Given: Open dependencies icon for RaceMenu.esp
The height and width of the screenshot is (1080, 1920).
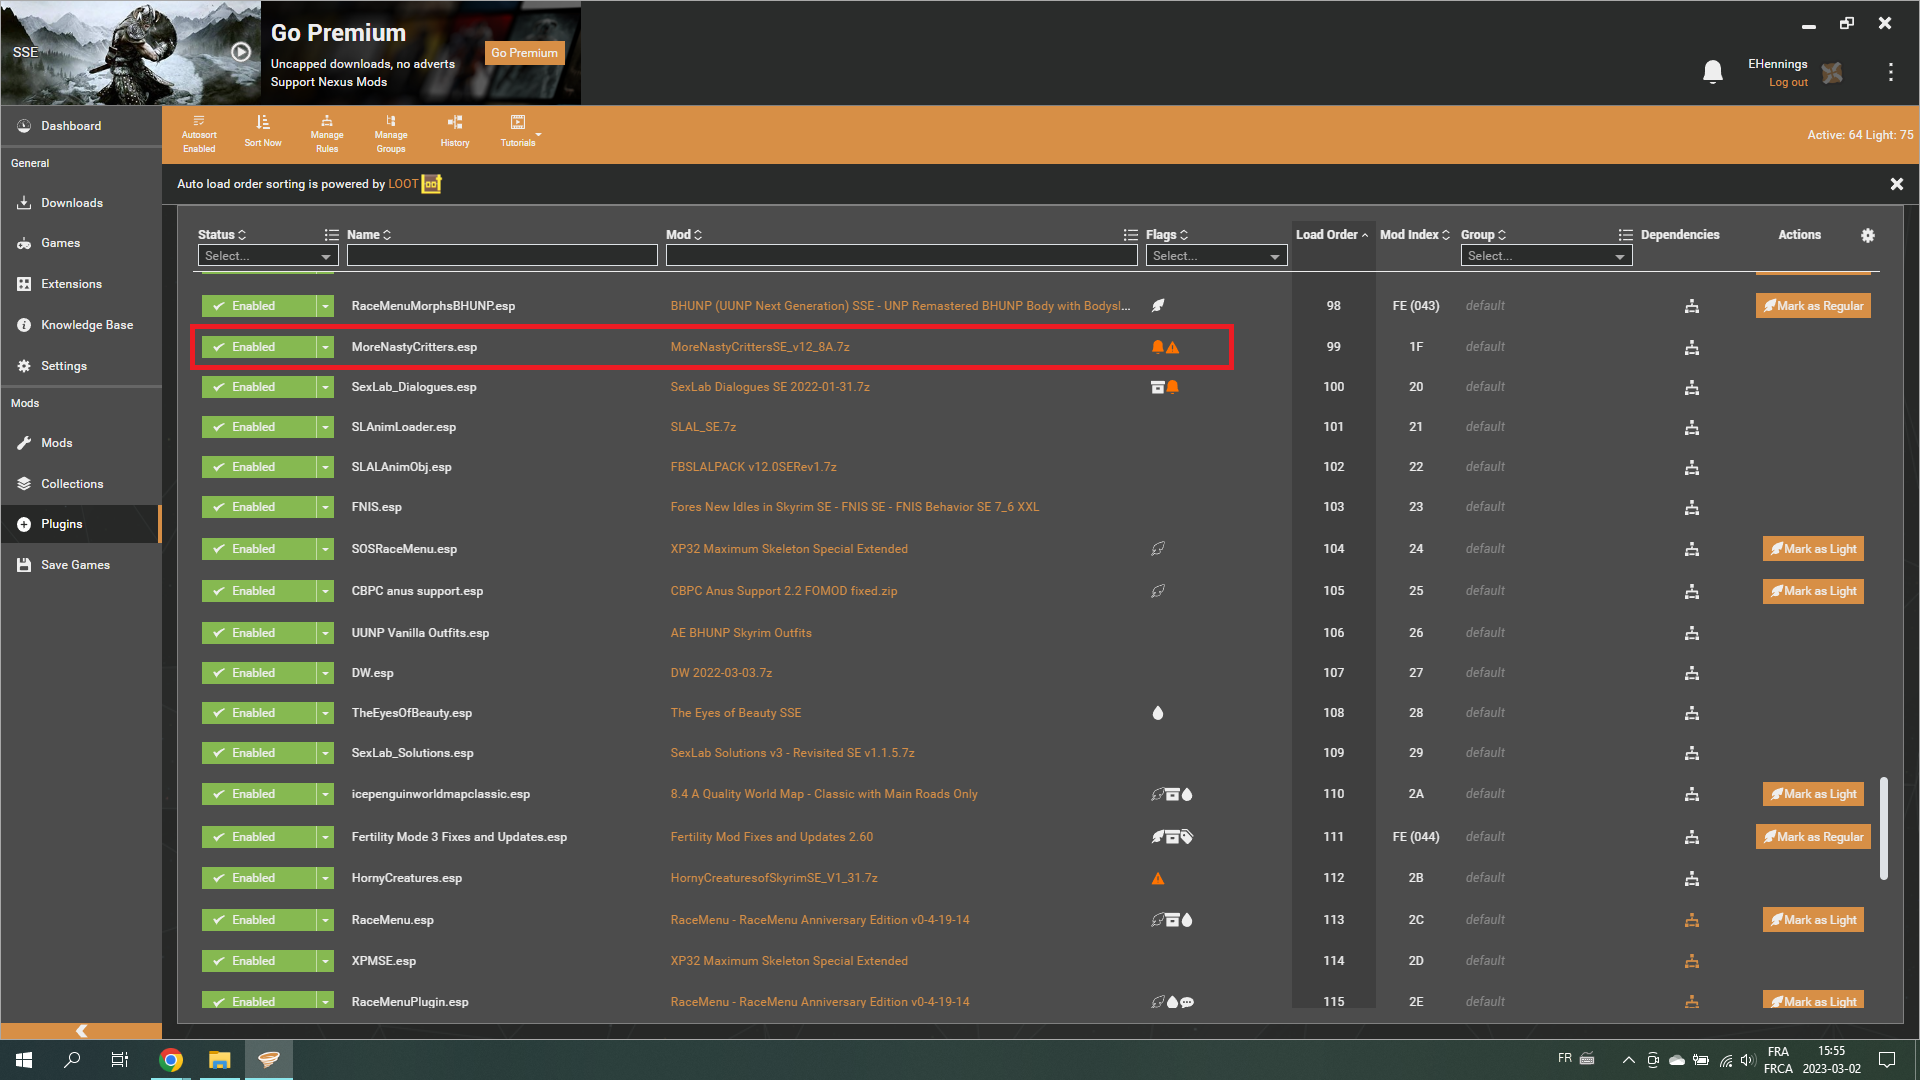Looking at the screenshot, I should (1692, 920).
